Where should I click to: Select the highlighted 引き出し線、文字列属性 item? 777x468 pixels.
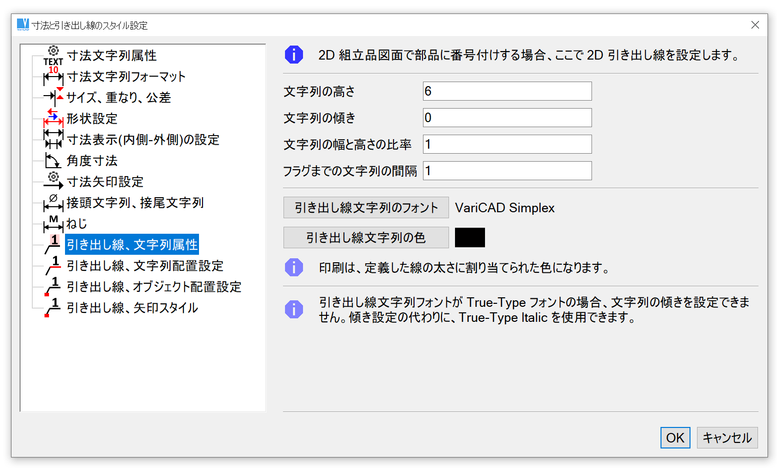133,245
